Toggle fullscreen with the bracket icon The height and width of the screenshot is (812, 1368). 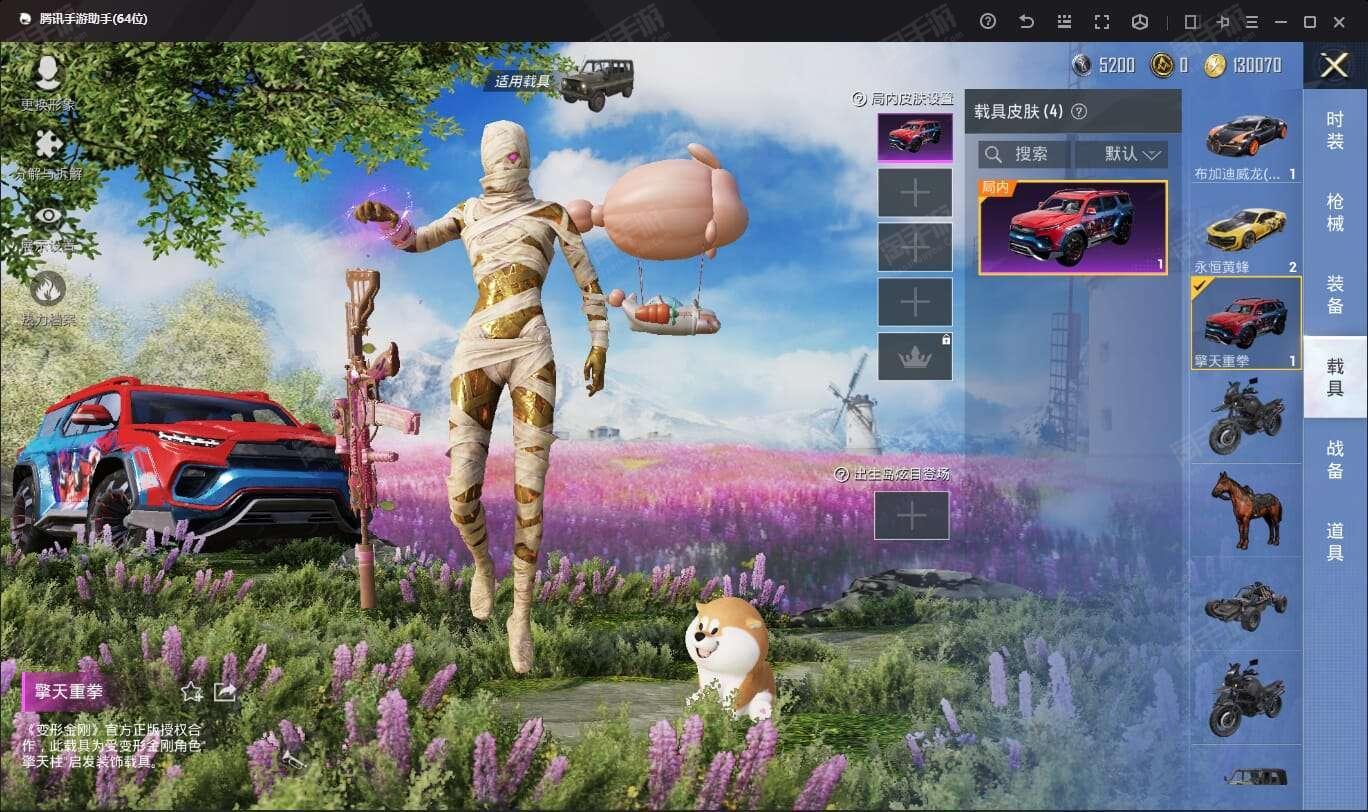point(1102,20)
